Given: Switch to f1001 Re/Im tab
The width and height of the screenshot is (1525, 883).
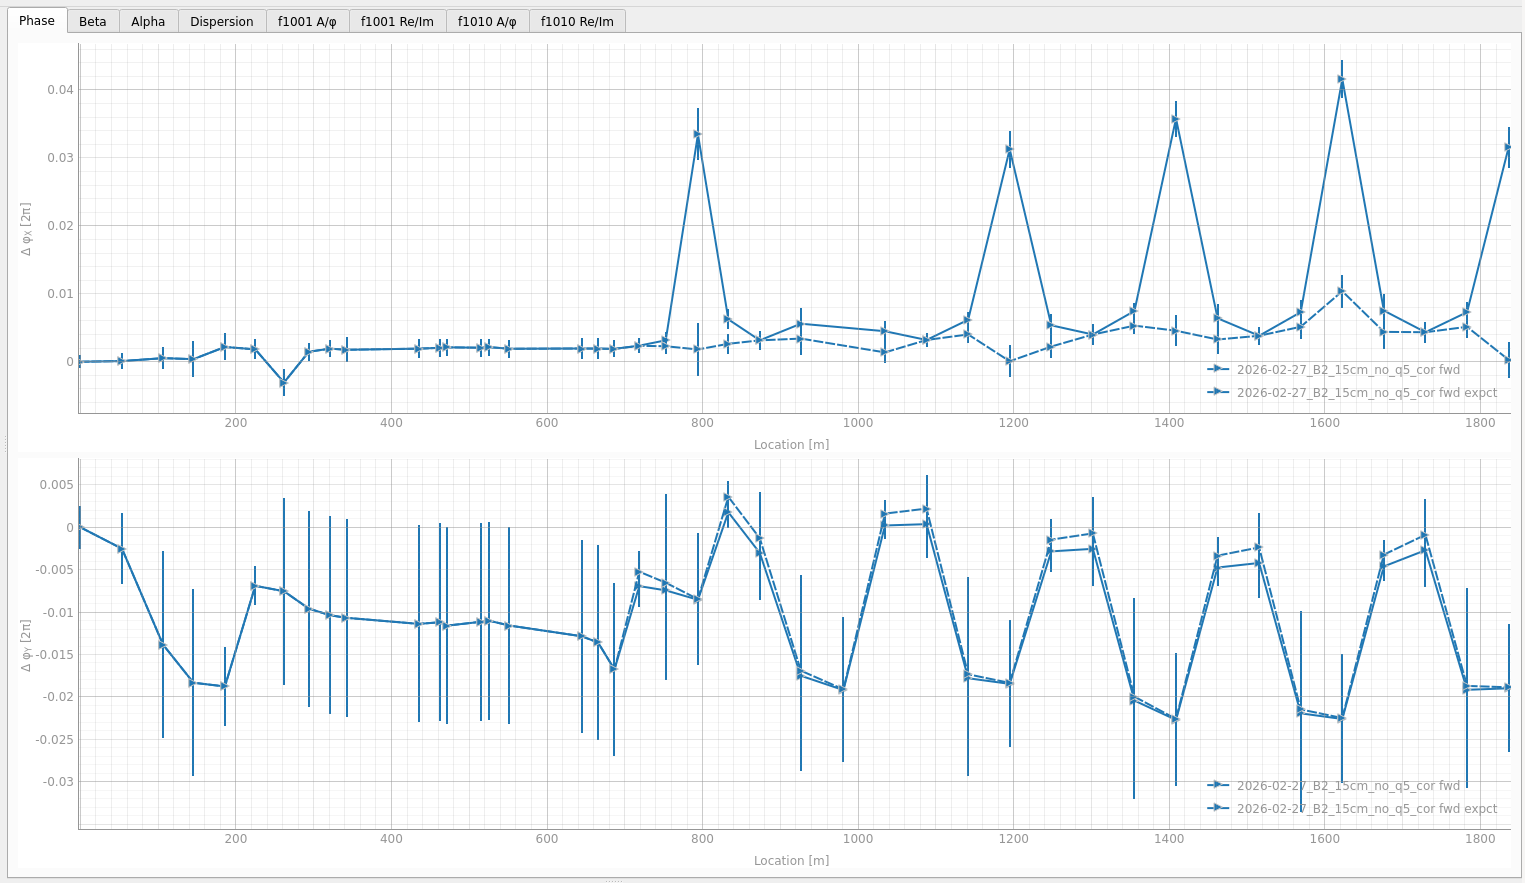Looking at the screenshot, I should click(x=398, y=21).
